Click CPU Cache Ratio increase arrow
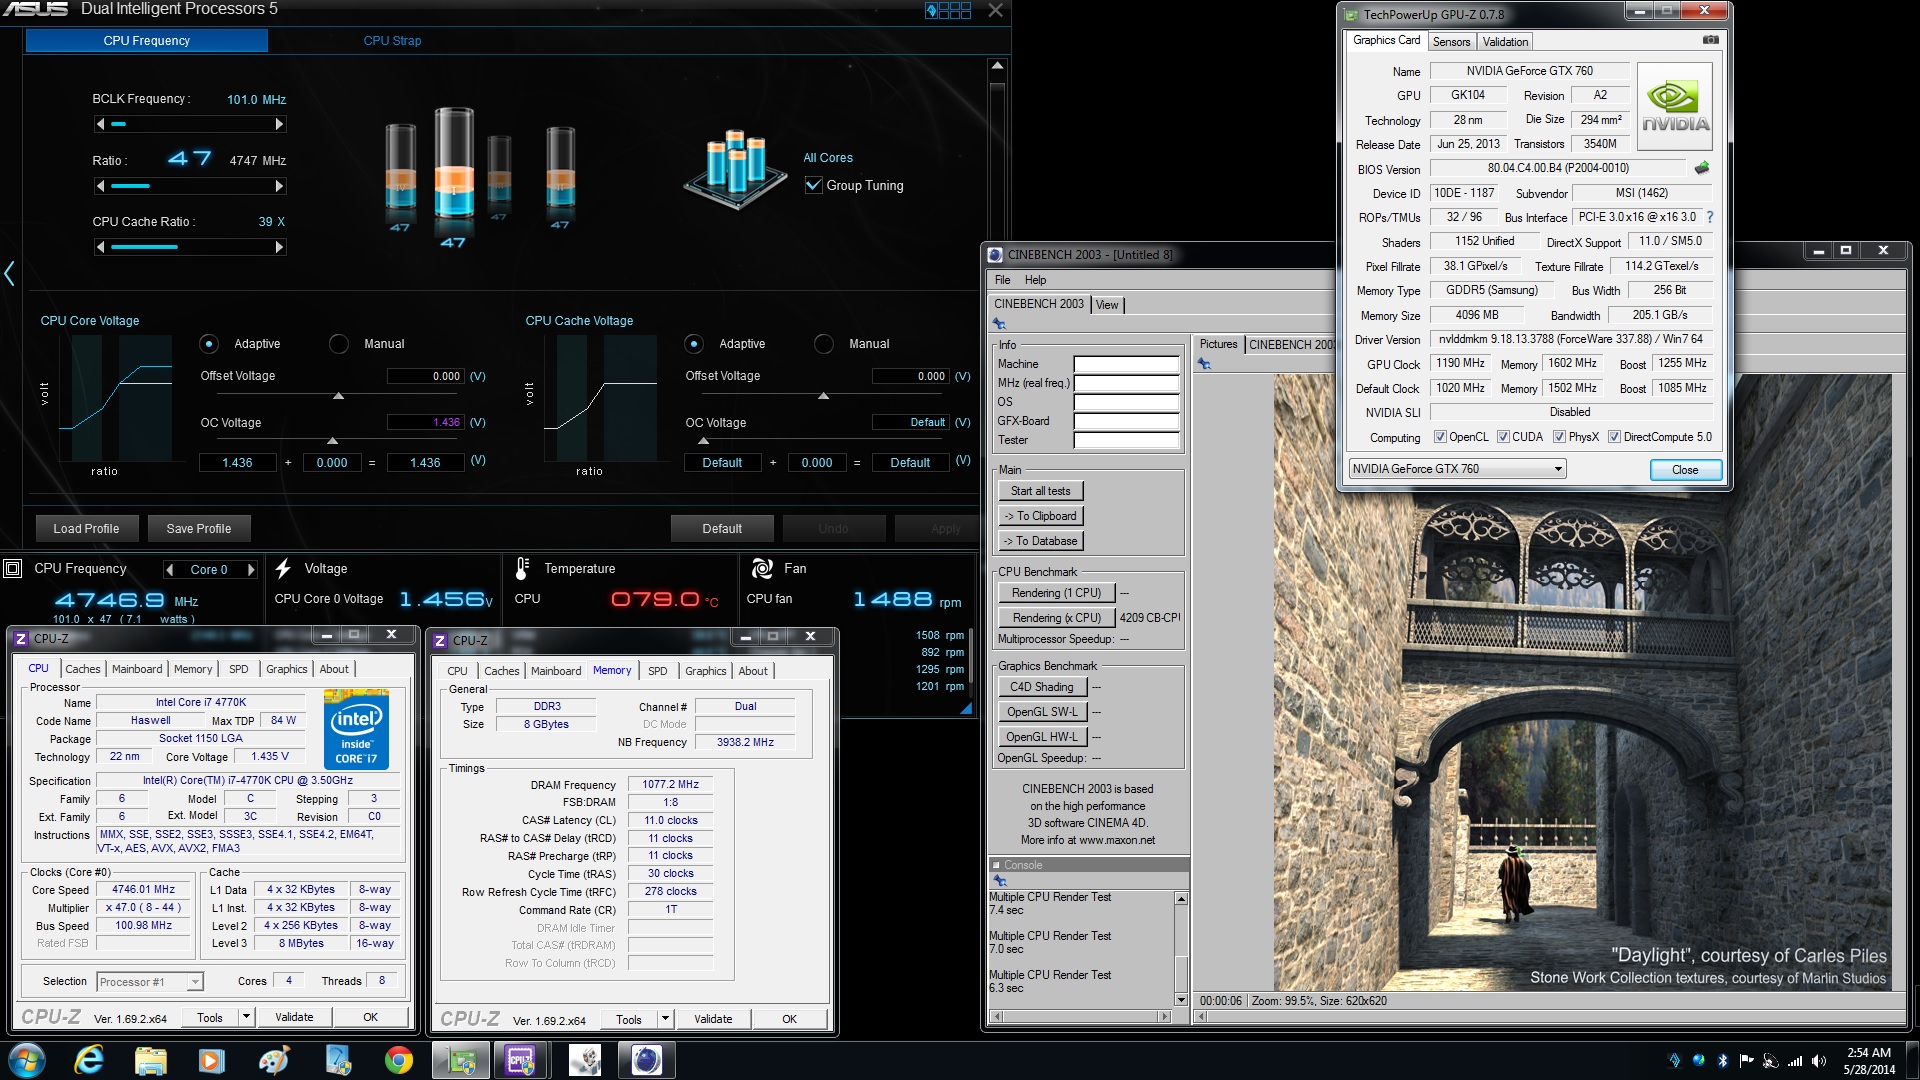Image resolution: width=1920 pixels, height=1080 pixels. coord(279,247)
